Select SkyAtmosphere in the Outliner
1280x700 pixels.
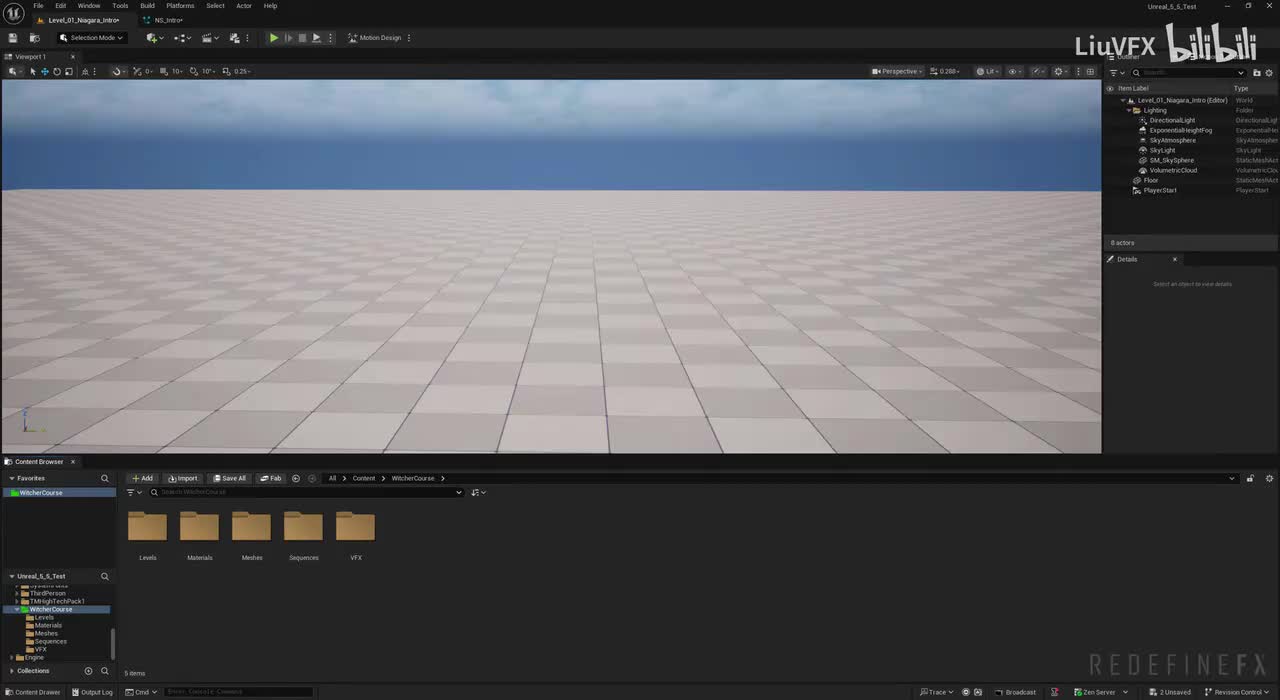point(1172,140)
